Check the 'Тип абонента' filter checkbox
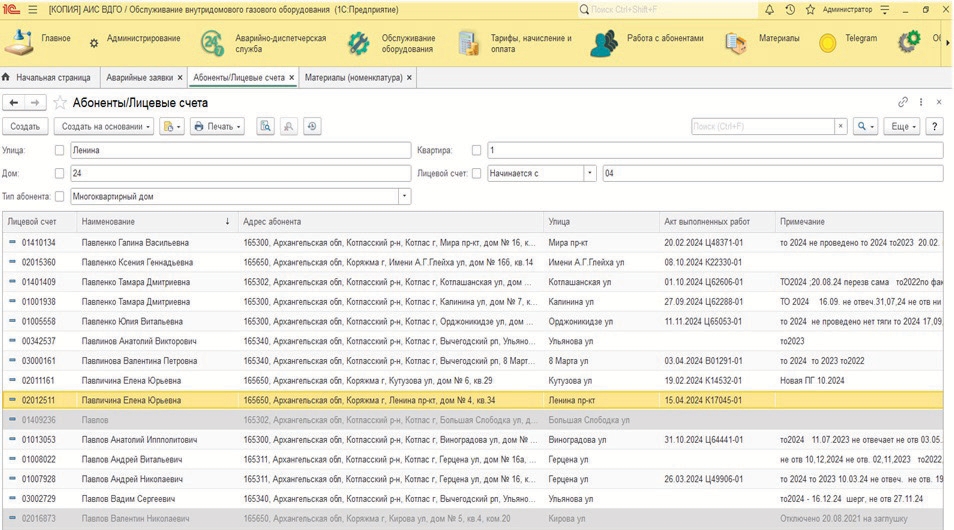The height and width of the screenshot is (530, 954). click(x=60, y=196)
